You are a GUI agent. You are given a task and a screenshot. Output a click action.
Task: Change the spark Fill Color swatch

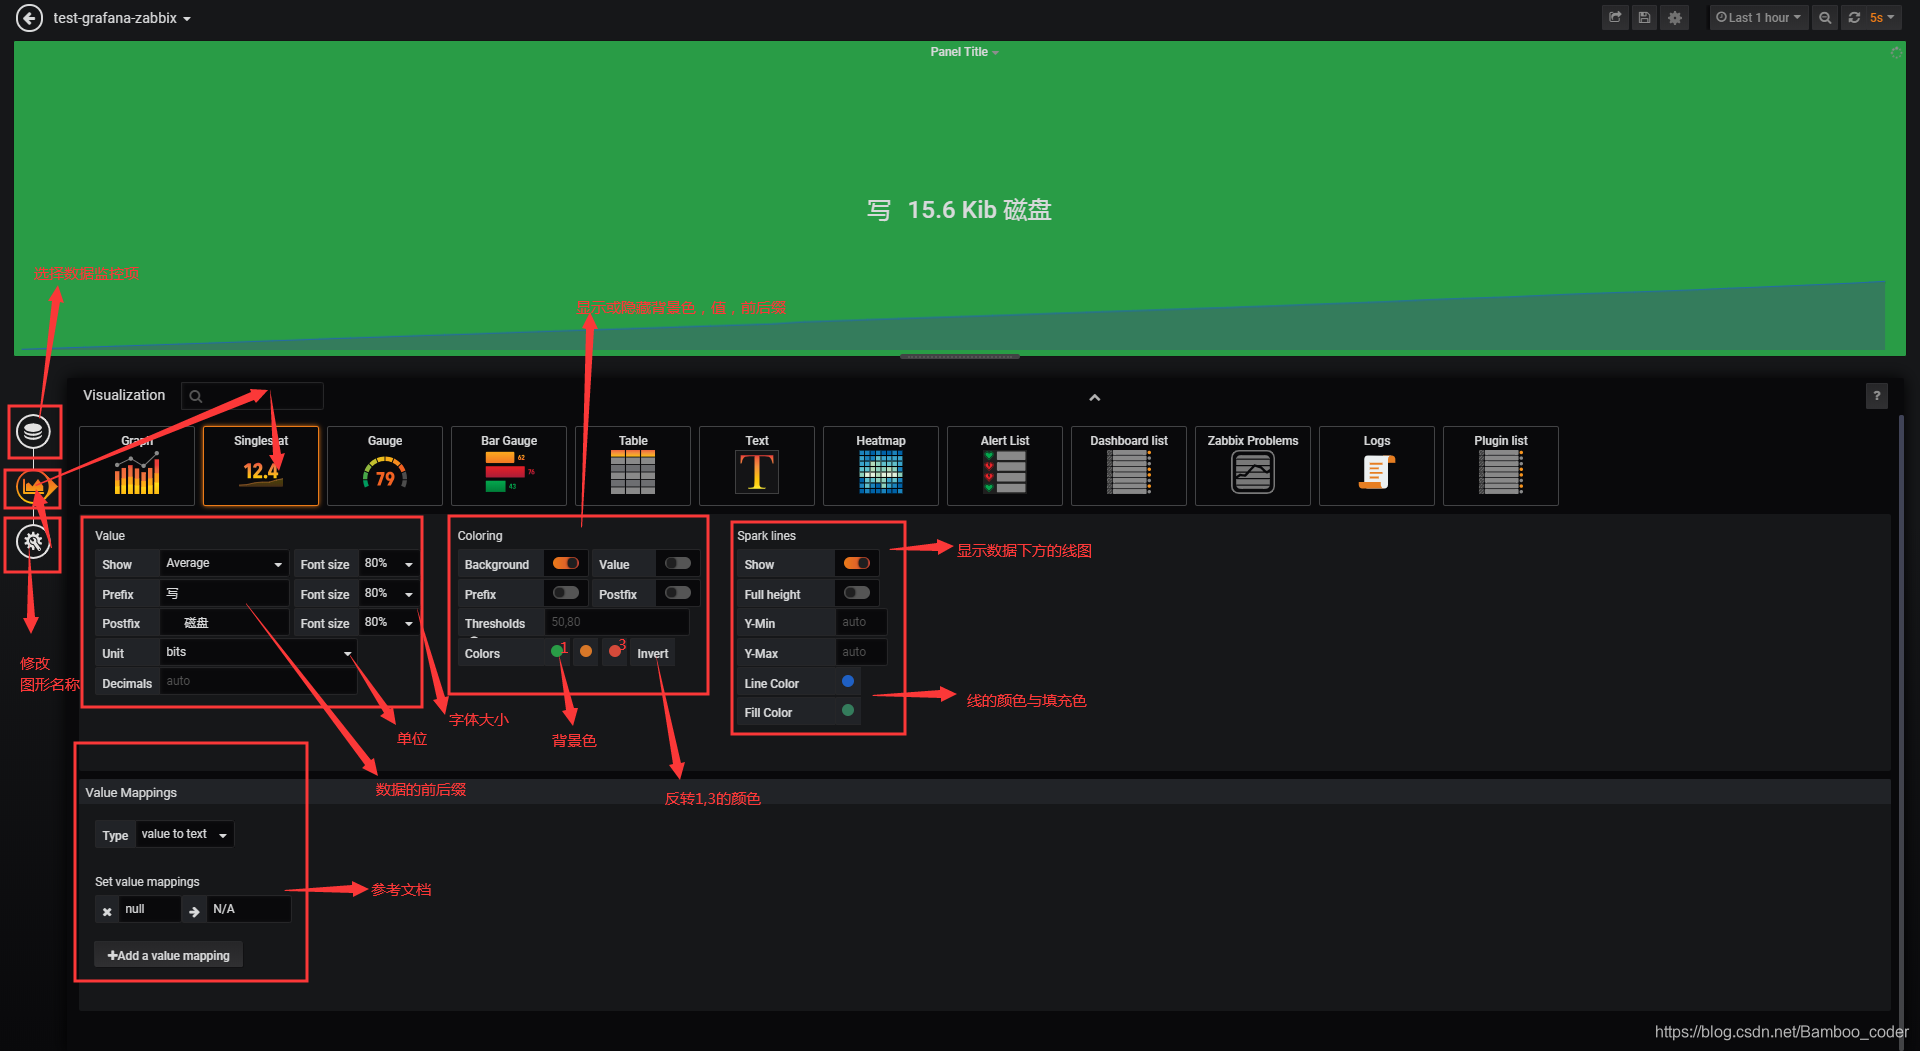(848, 711)
